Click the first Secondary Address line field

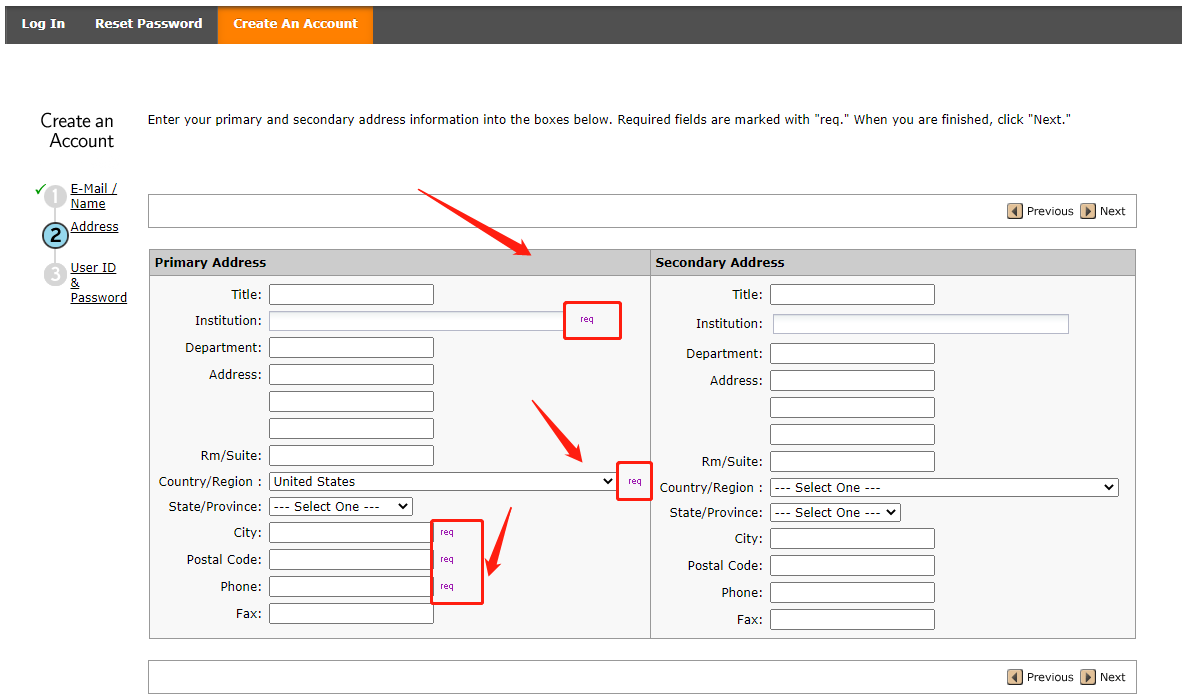852,381
